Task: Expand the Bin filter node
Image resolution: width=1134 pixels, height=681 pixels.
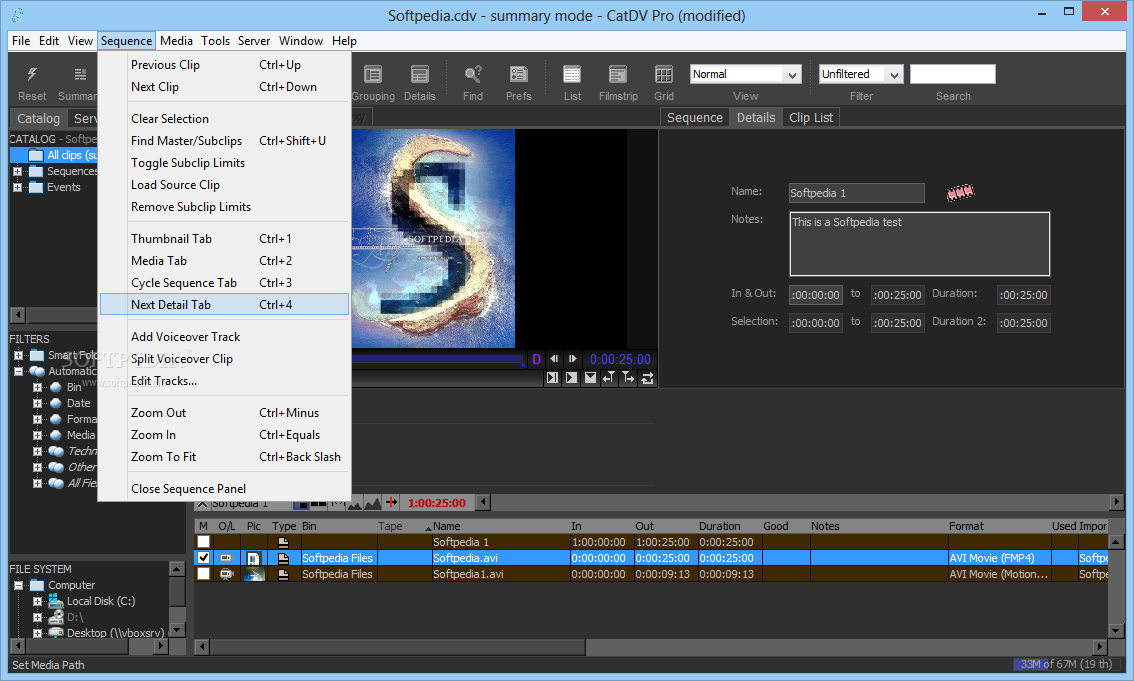Action: click(x=37, y=387)
